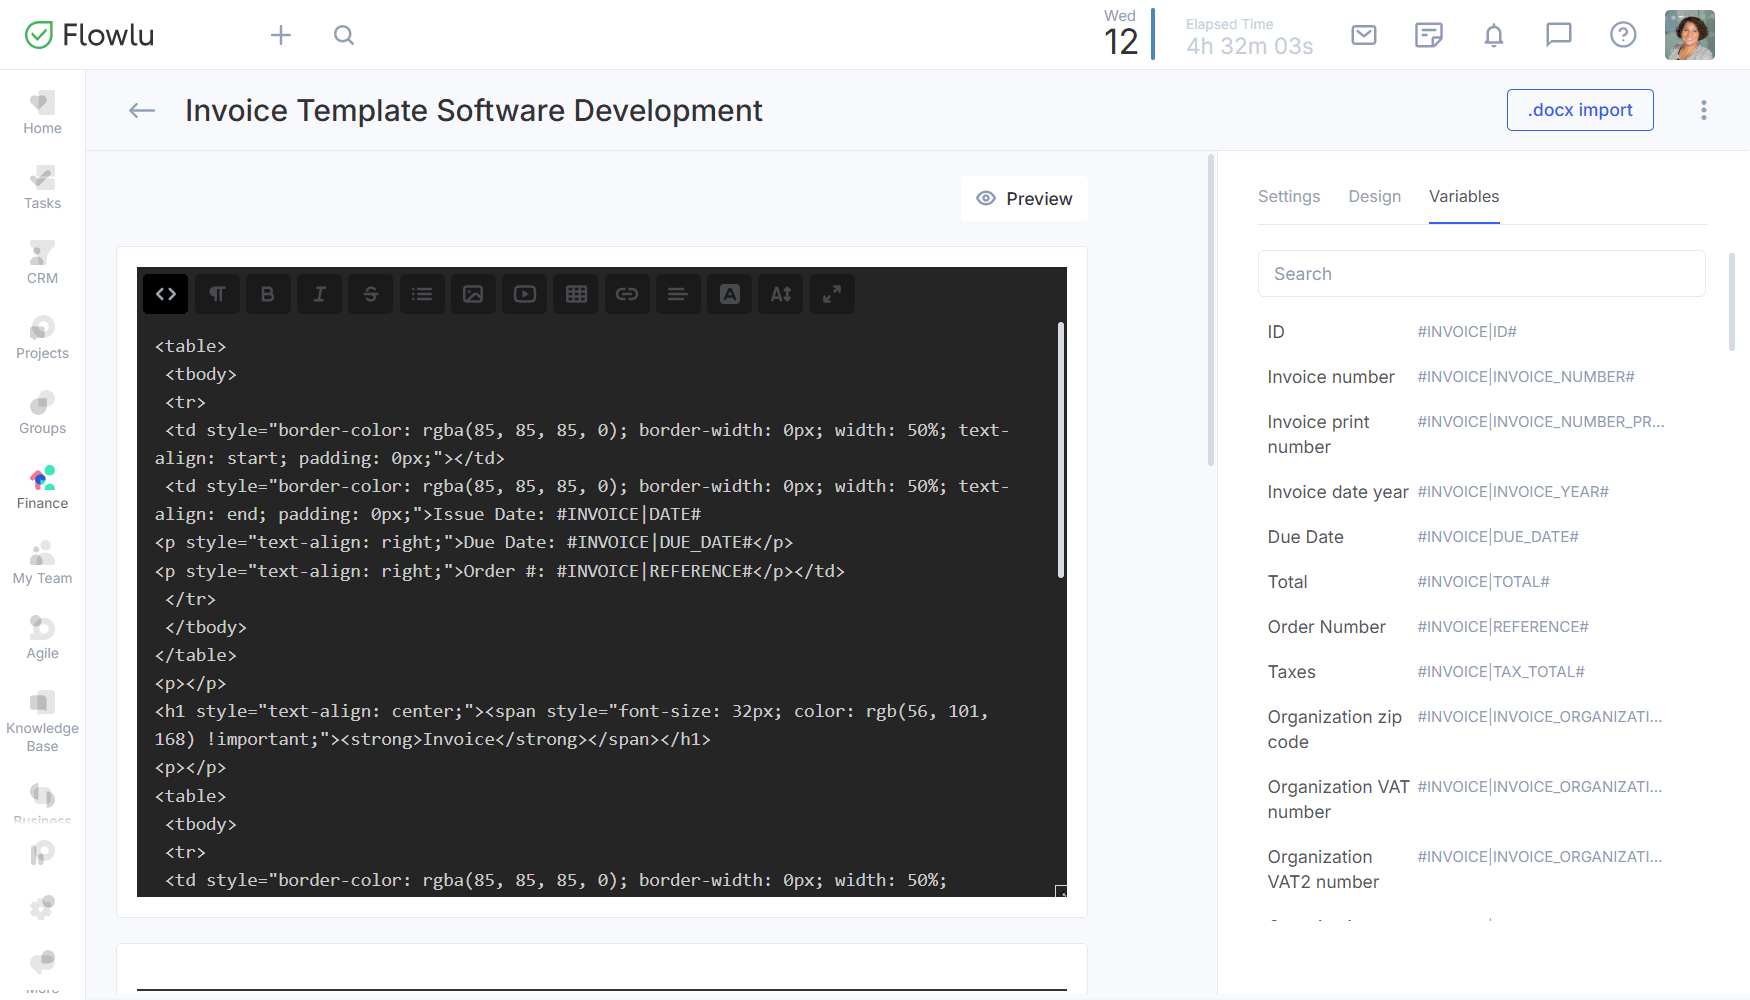Viewport: 1750px width, 1000px height.
Task: Open Knowledge Base in sidebar
Action: [x=42, y=722]
